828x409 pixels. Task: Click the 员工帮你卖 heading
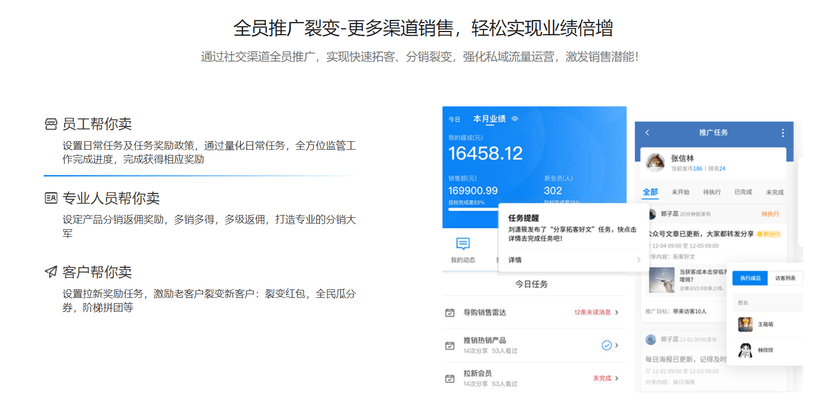tap(97, 125)
